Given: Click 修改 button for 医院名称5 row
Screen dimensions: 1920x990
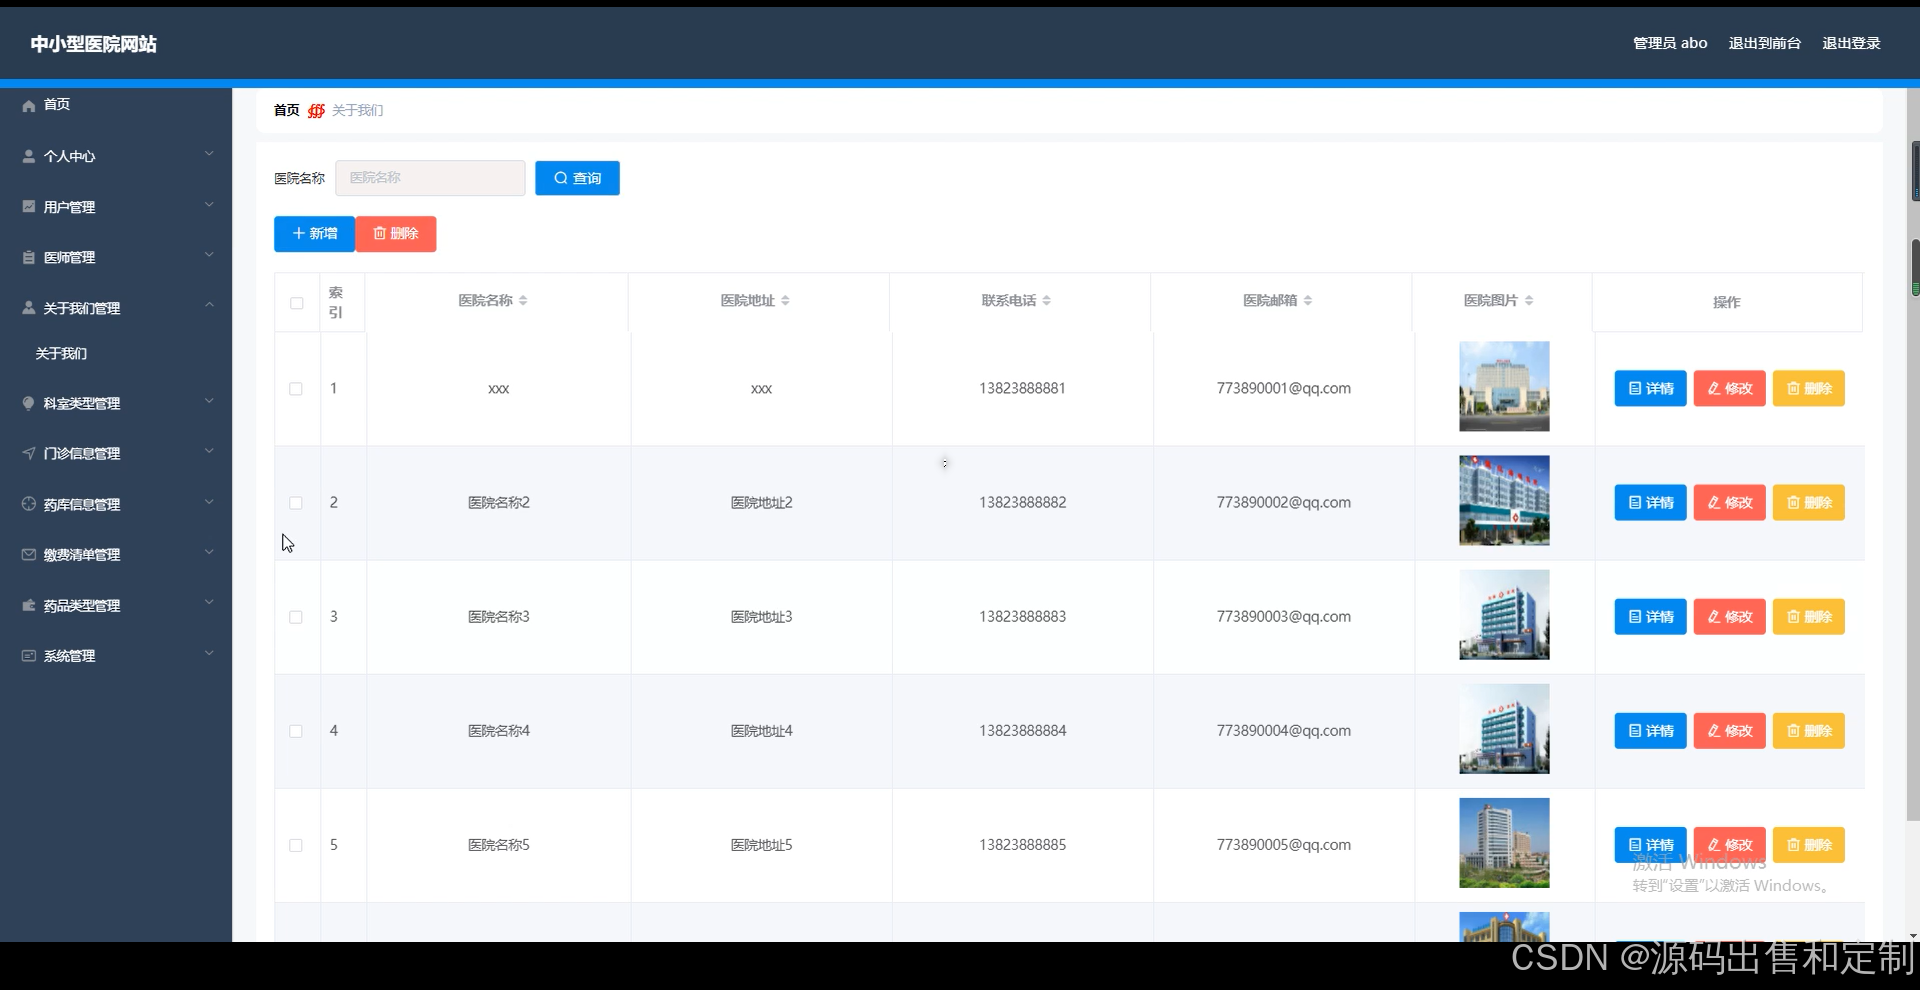Looking at the screenshot, I should [1729, 845].
